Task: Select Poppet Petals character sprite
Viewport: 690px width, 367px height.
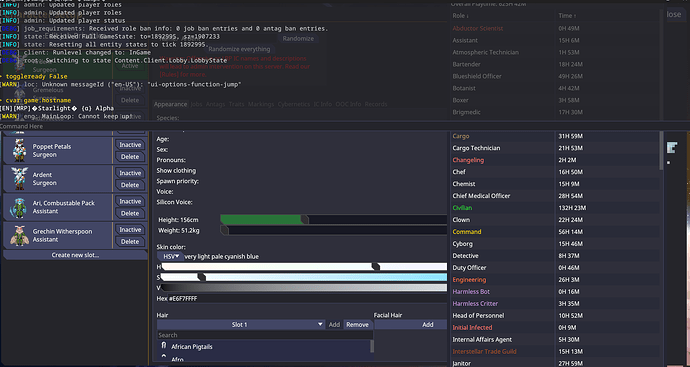Action: (19, 150)
